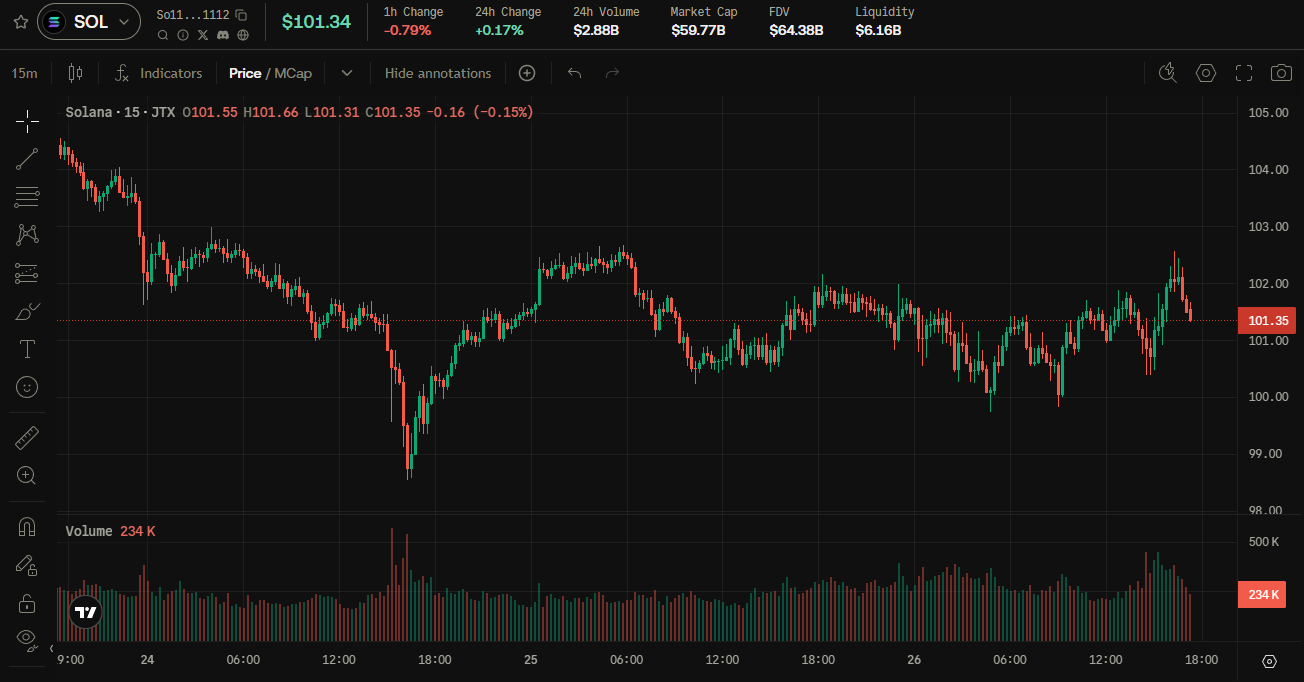This screenshot has height=682, width=1304.
Task: Select the trend line drawing tool
Action: (27, 158)
